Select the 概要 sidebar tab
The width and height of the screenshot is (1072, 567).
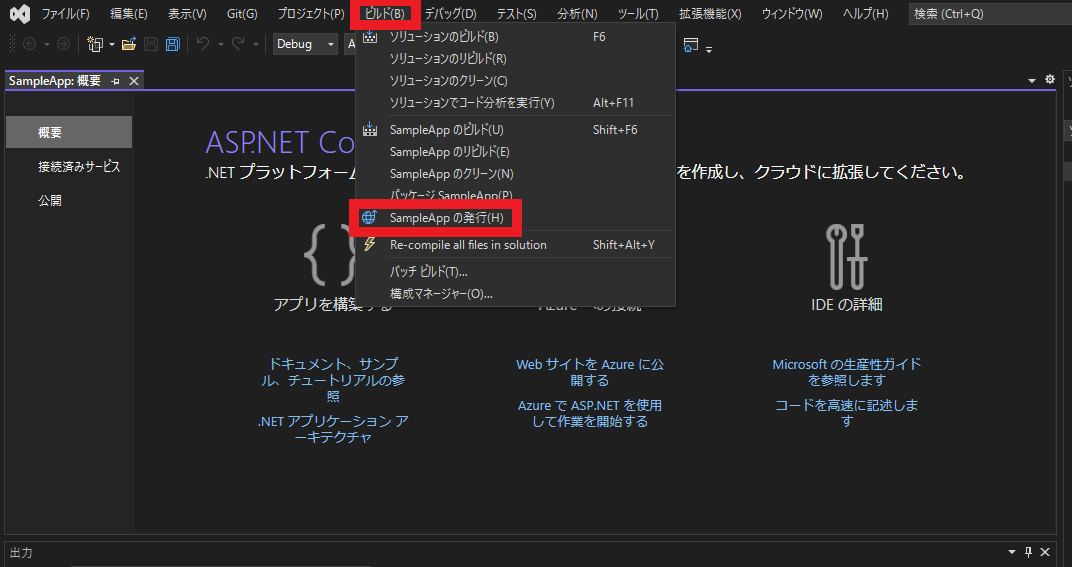pos(69,132)
